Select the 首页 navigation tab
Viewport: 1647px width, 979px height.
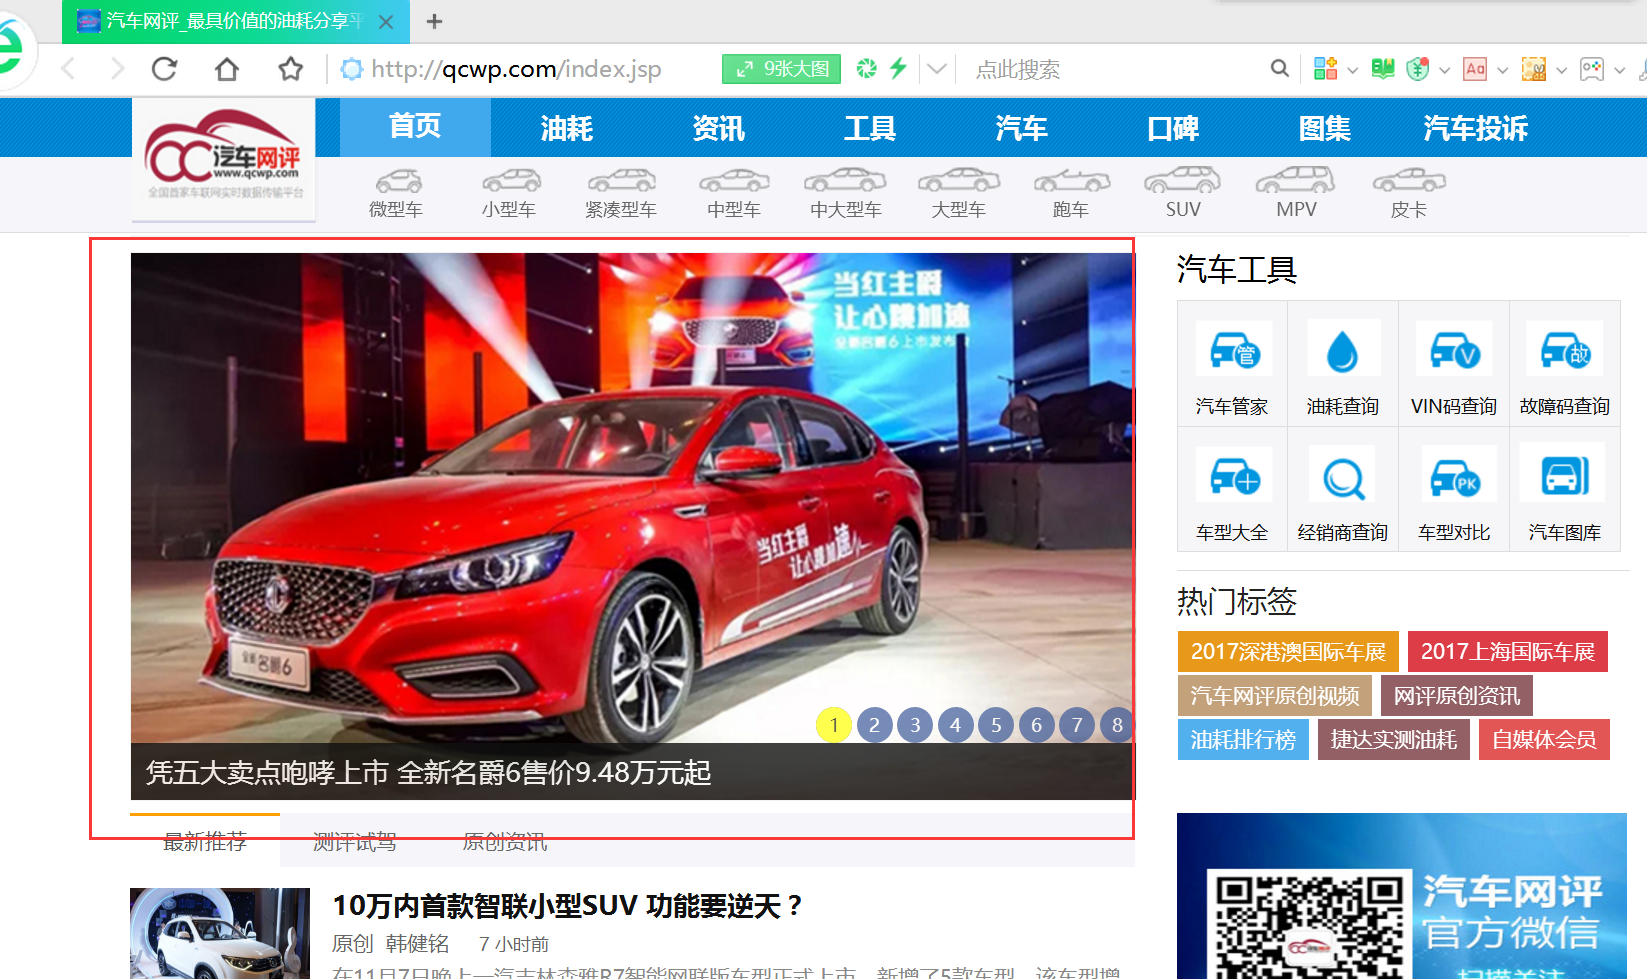point(415,127)
